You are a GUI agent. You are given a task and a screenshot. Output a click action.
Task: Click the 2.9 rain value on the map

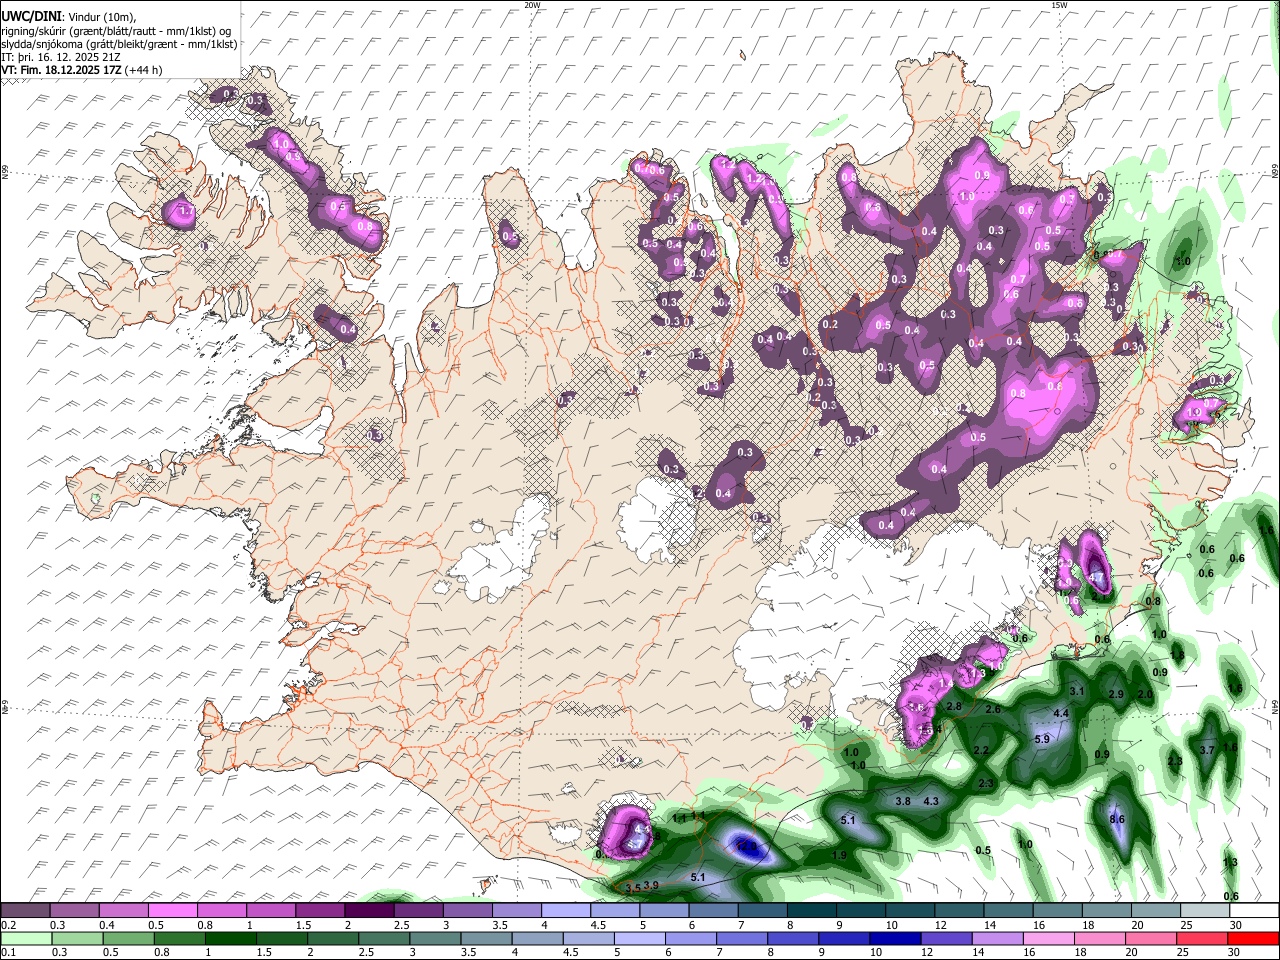pos(1116,694)
